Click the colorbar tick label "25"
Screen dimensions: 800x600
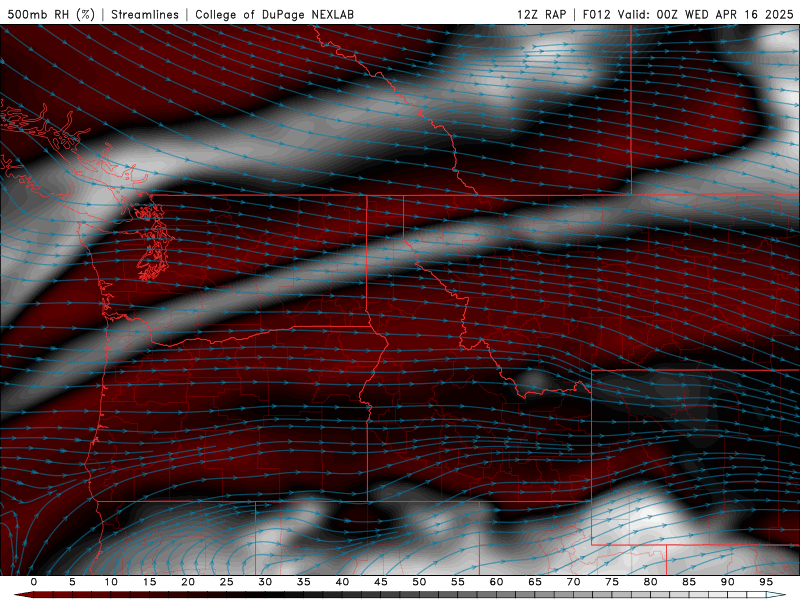227,582
